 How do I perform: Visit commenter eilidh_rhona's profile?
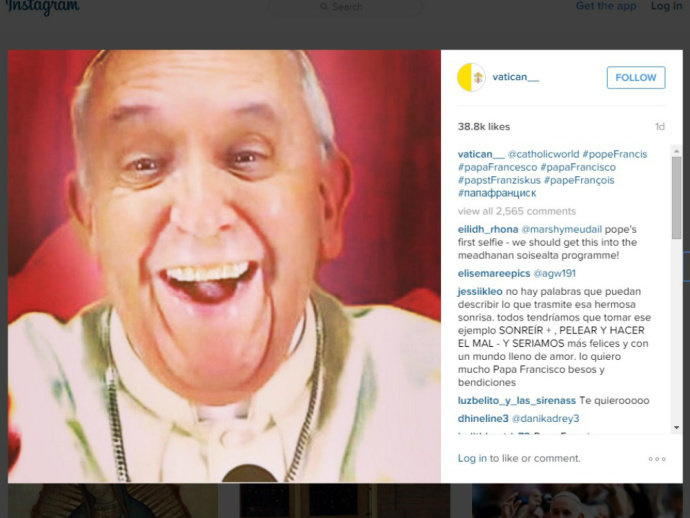click(486, 229)
